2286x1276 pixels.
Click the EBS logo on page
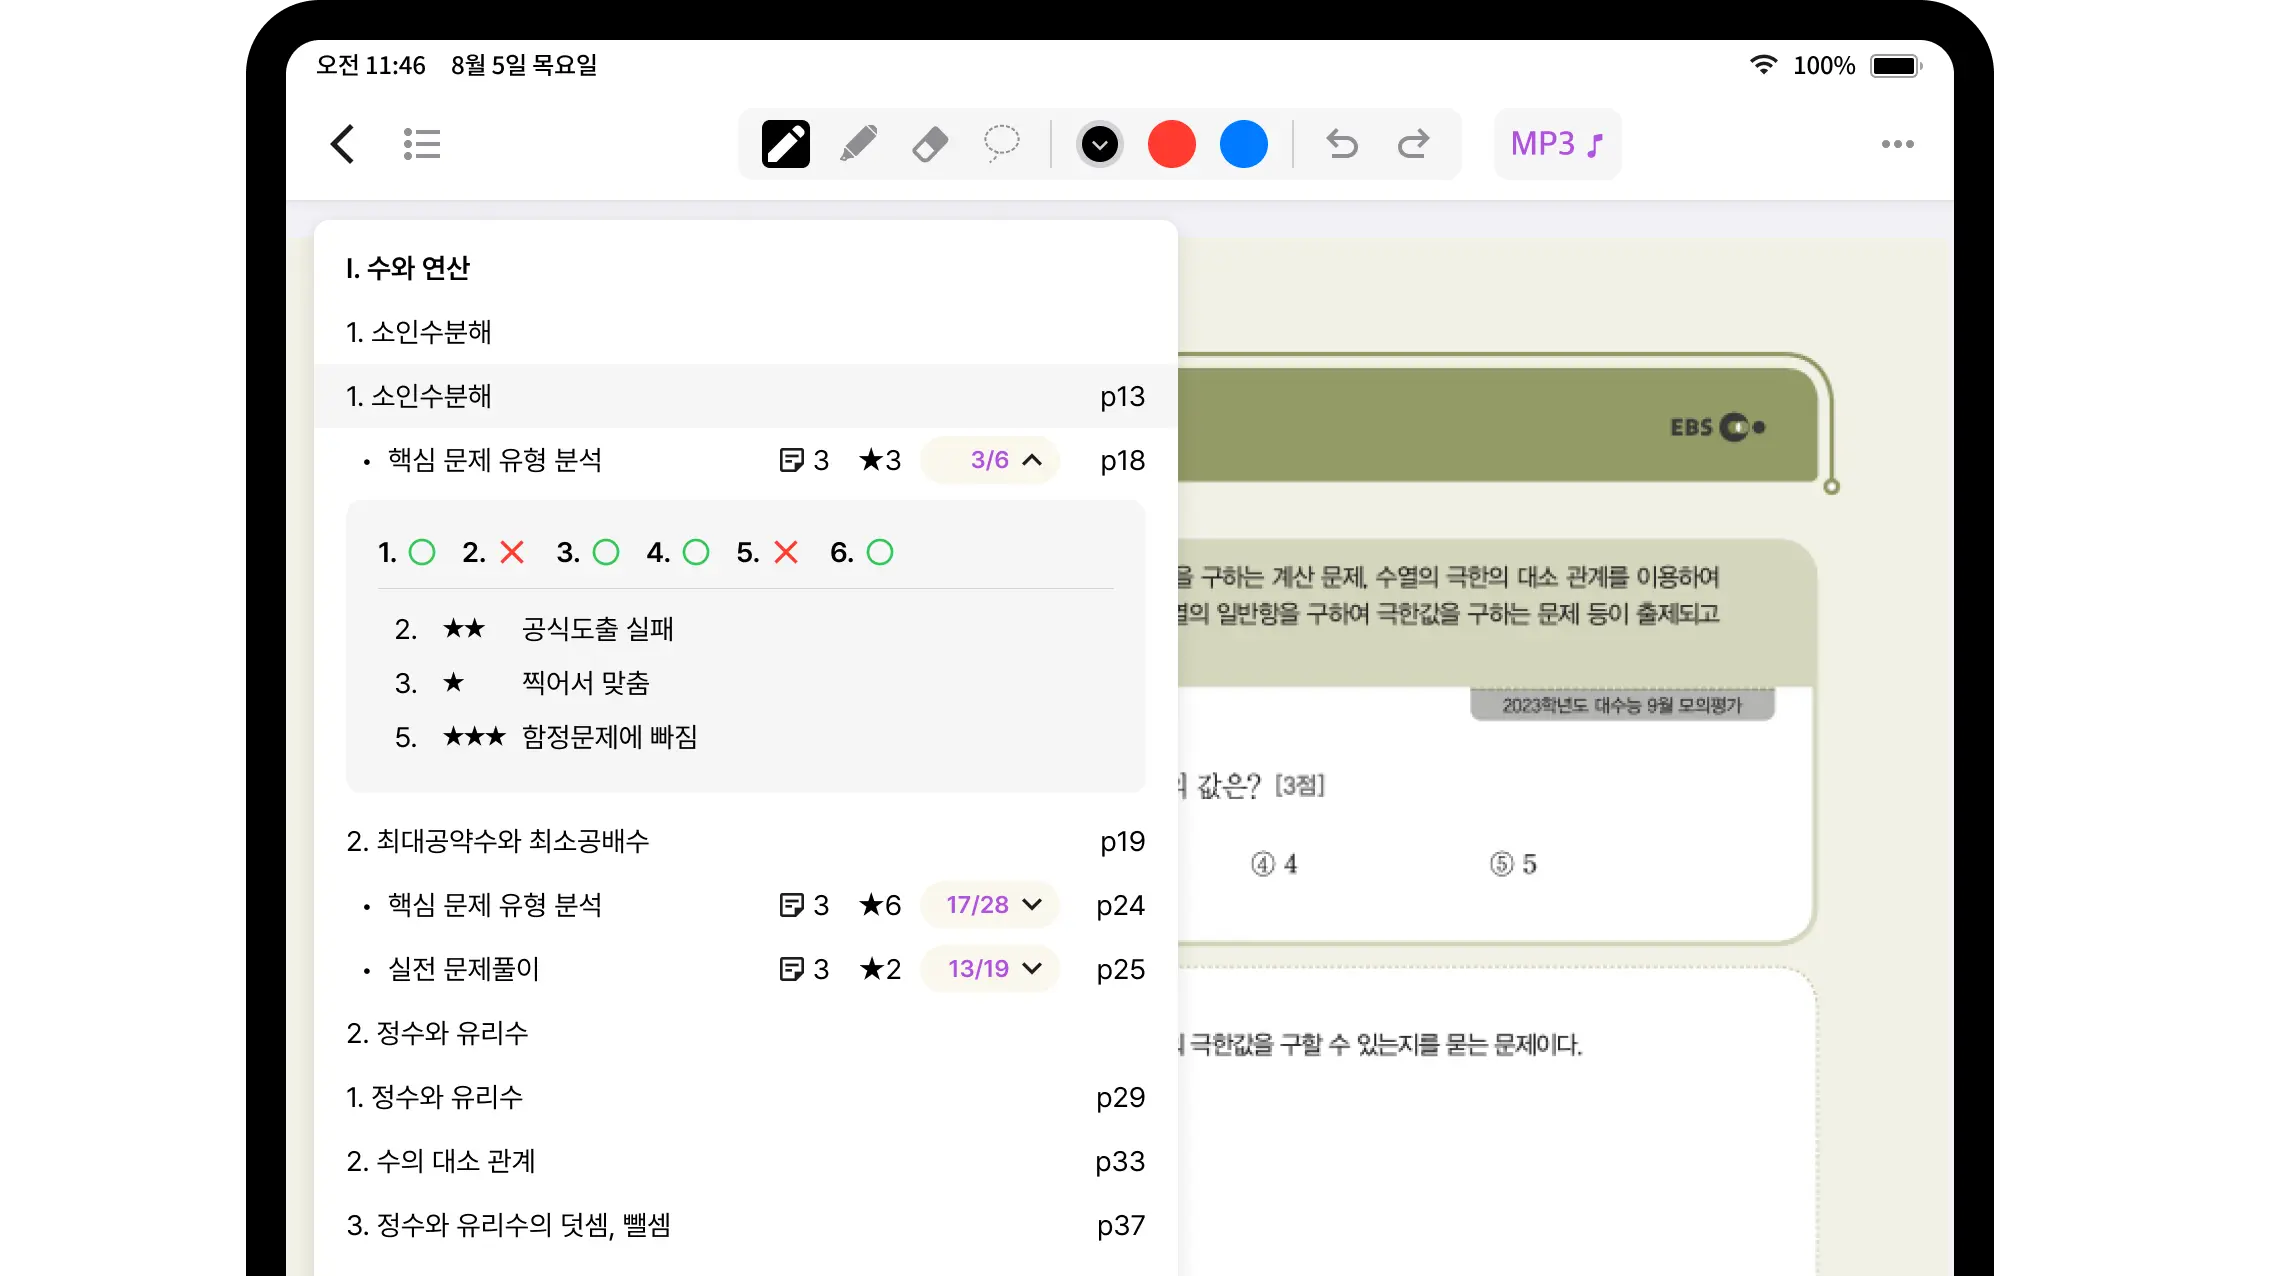(x=1718, y=428)
